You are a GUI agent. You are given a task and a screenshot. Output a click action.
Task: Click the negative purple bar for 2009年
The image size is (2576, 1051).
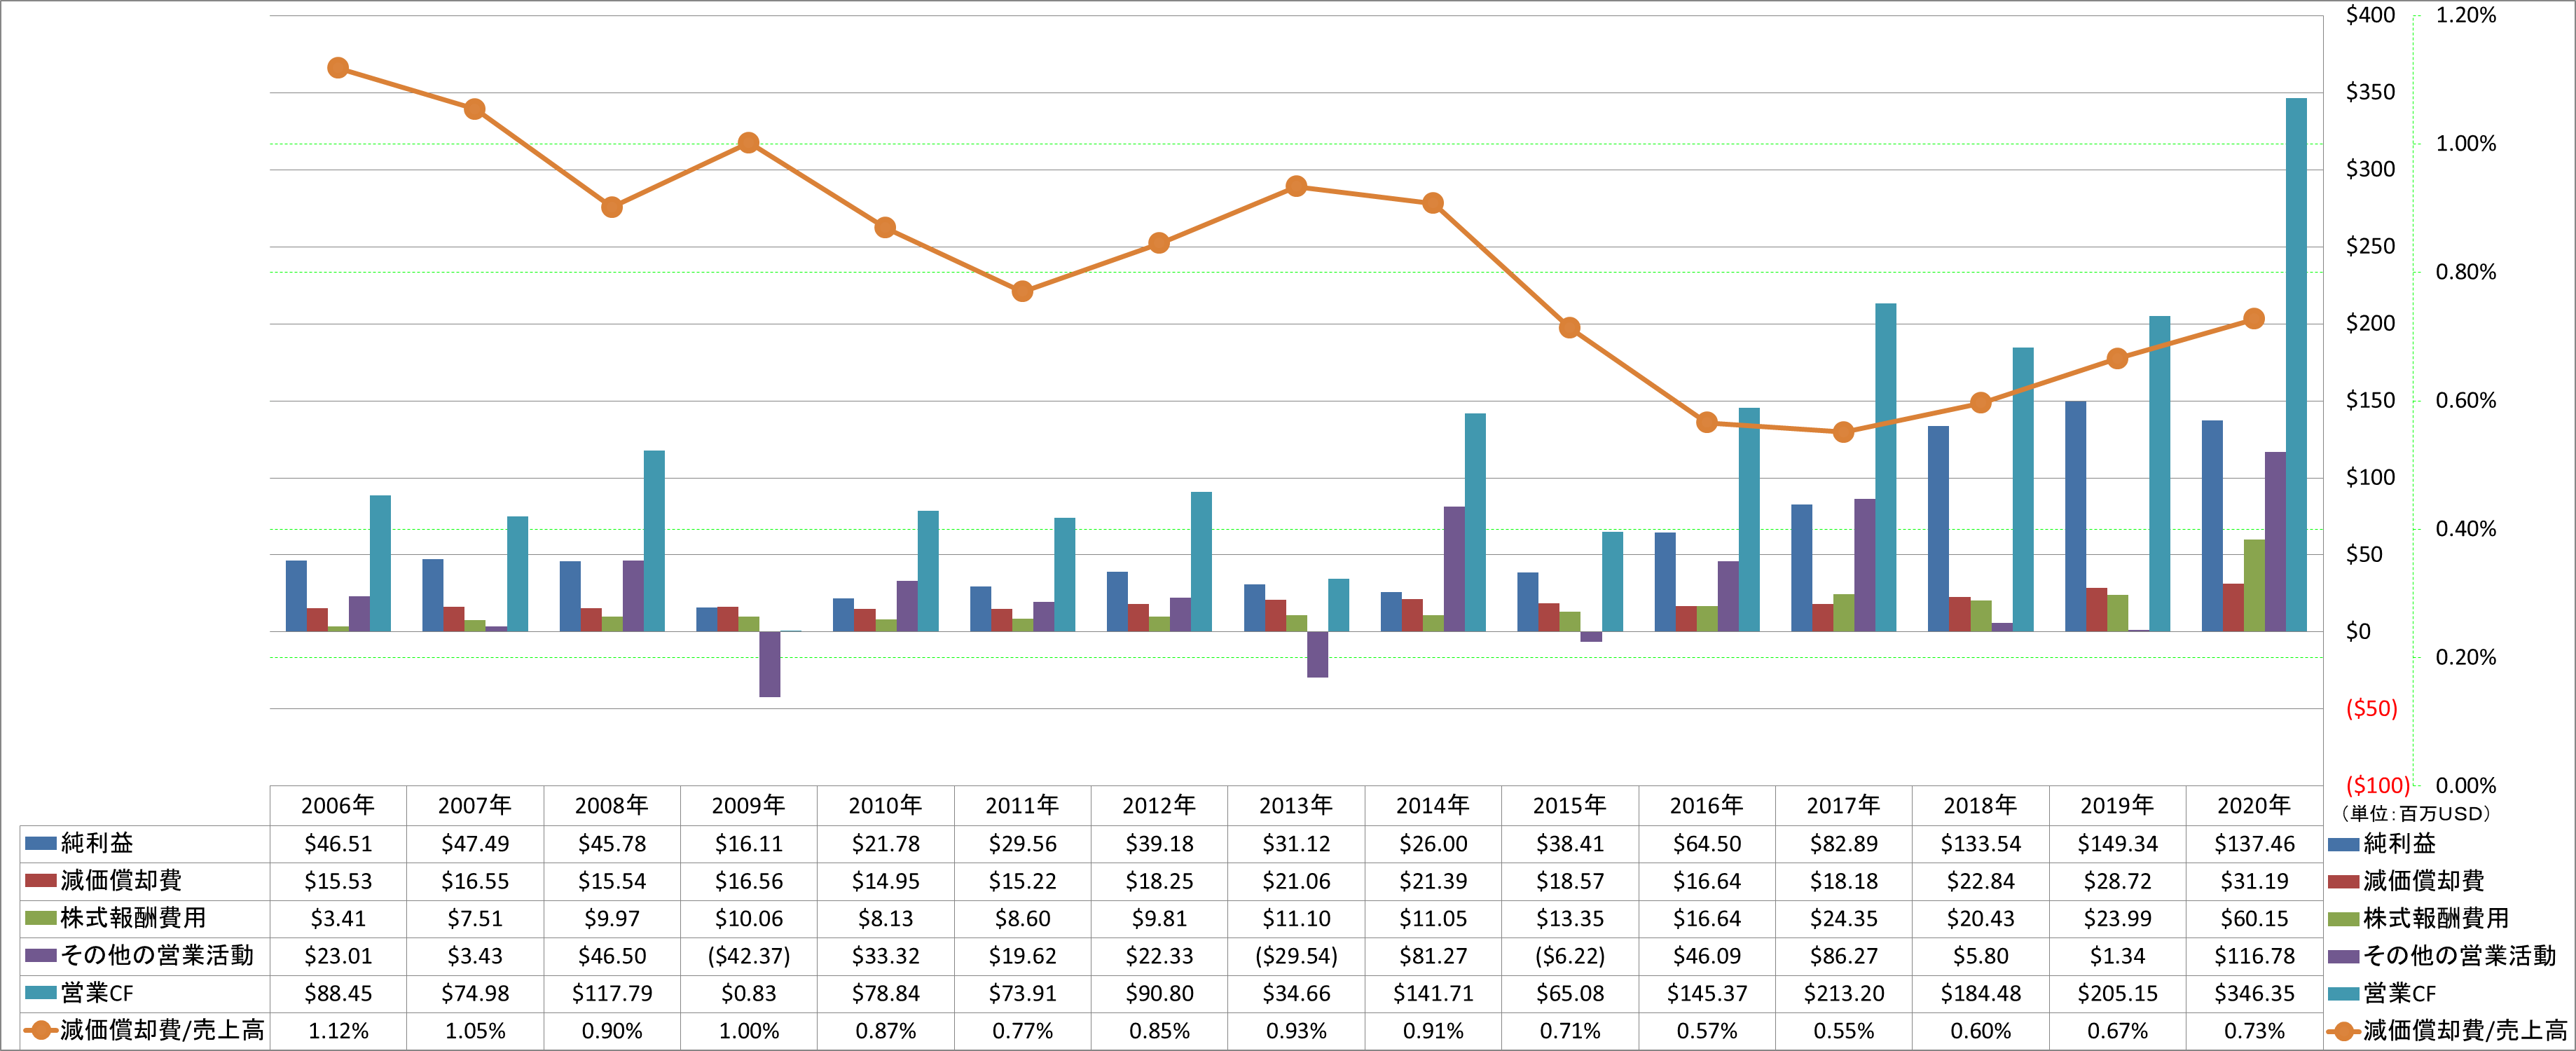769,664
